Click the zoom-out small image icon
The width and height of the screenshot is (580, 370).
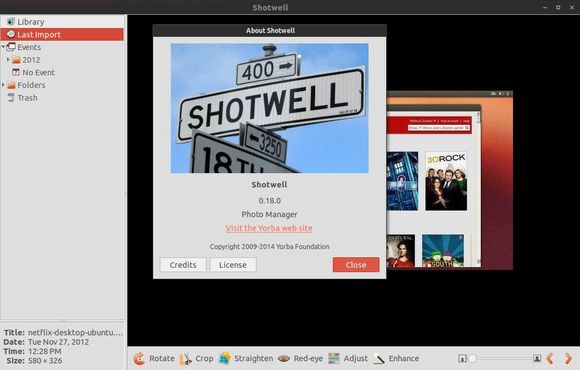pos(462,358)
